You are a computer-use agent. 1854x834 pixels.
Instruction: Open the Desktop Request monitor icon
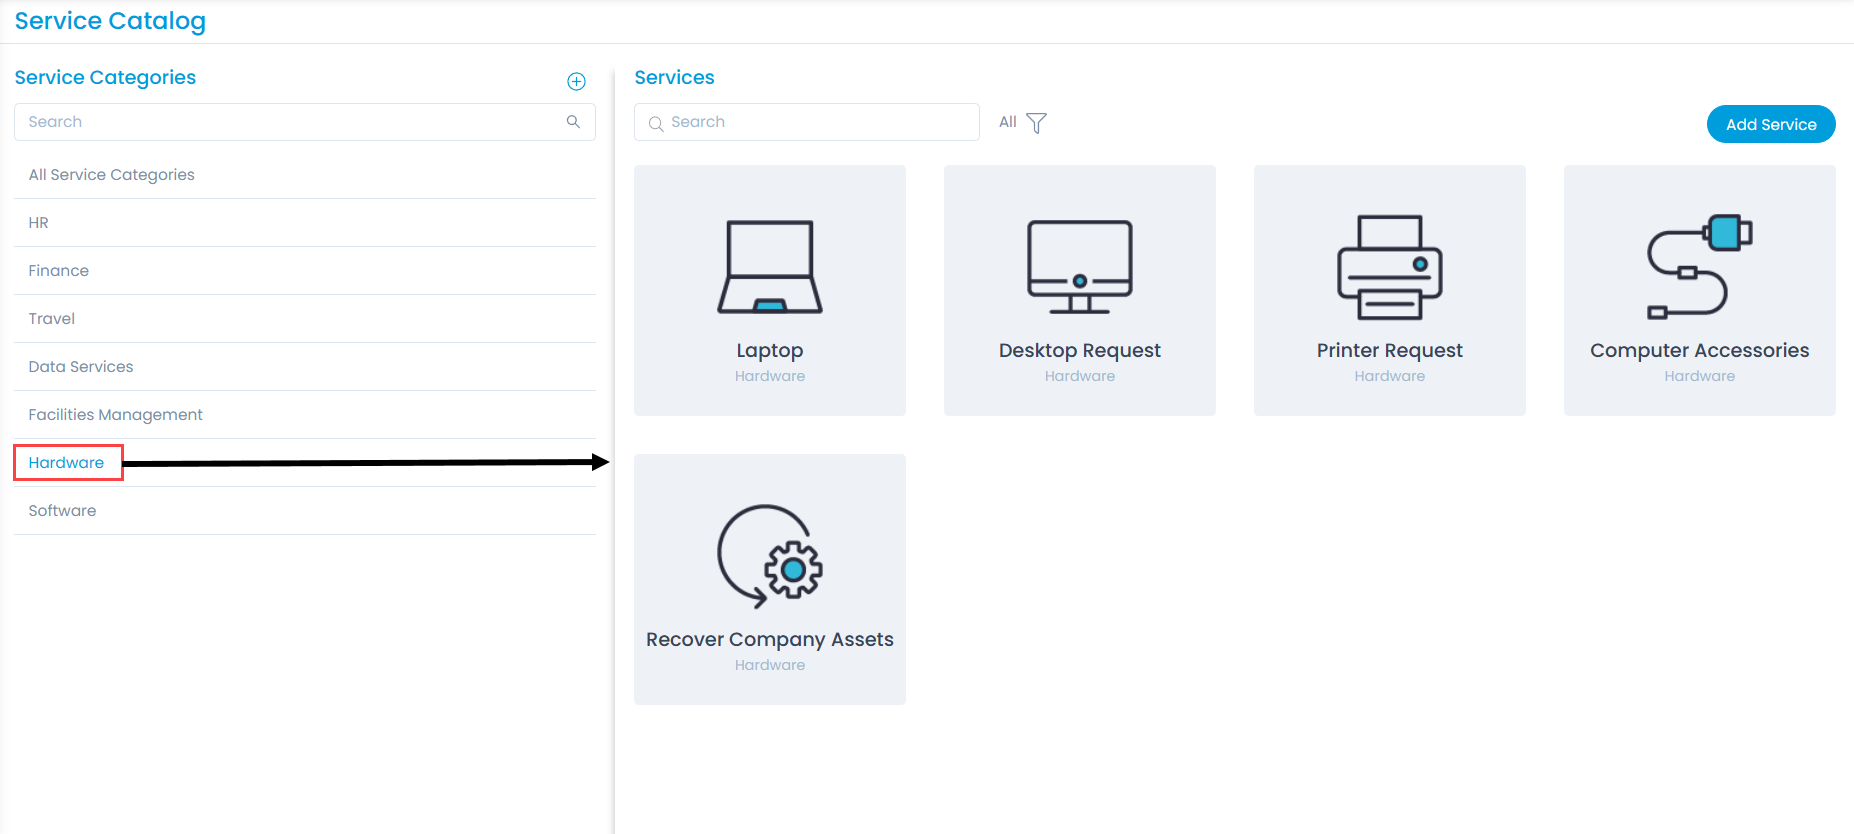[x=1079, y=267]
